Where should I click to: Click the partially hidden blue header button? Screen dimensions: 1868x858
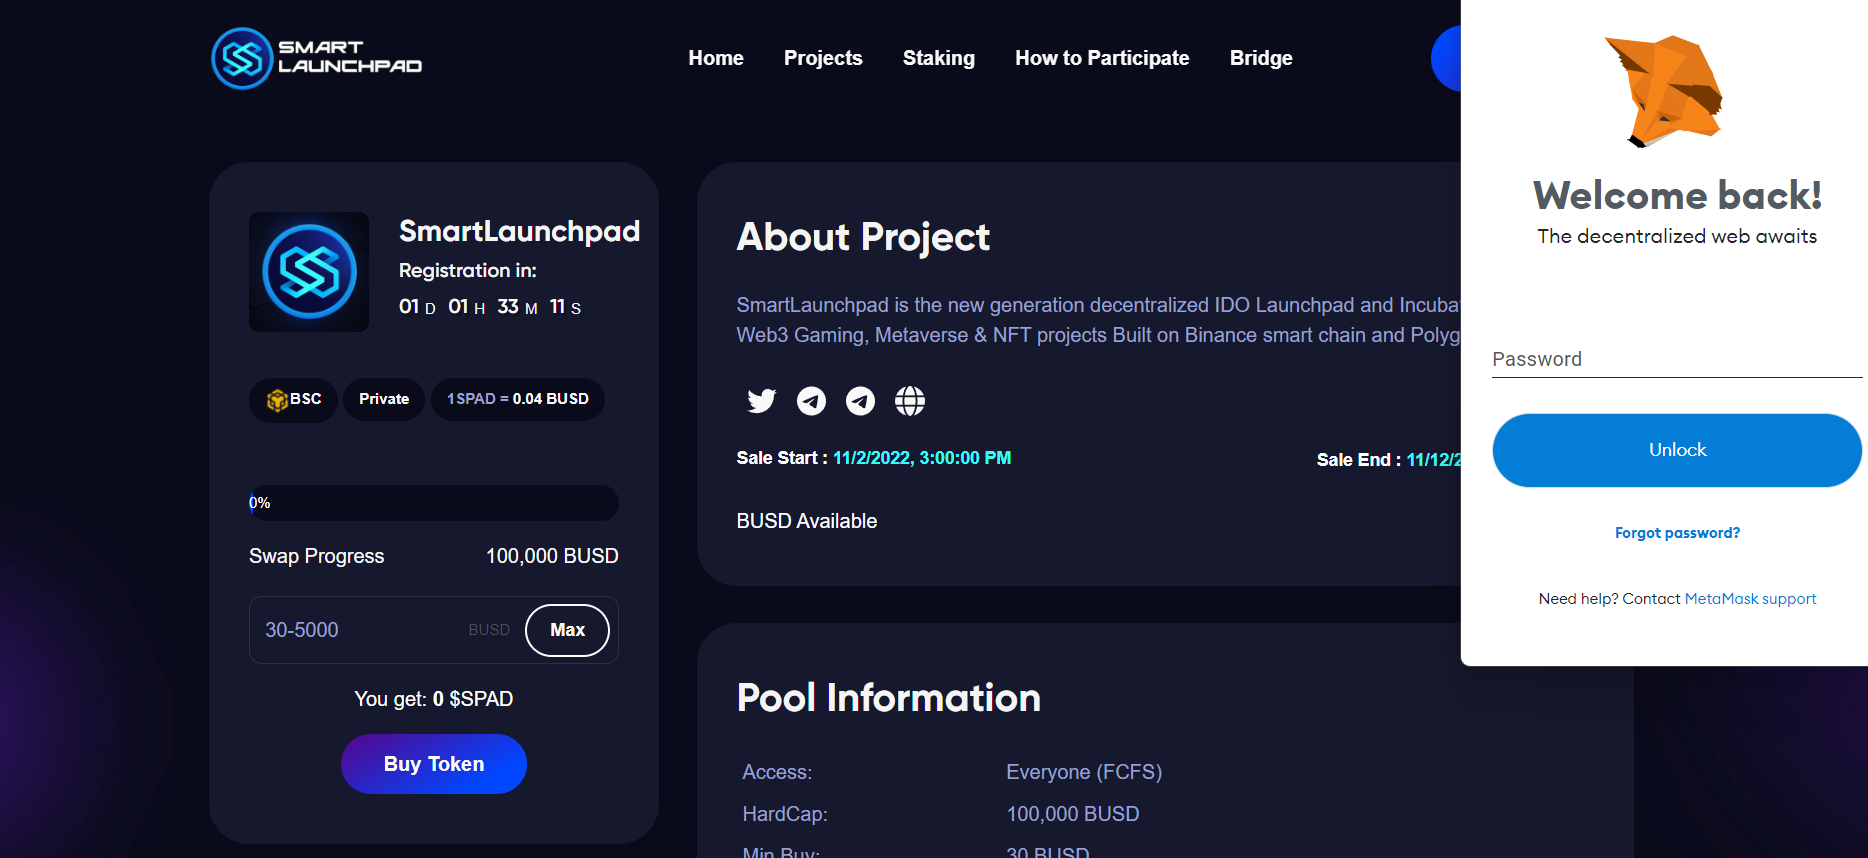pos(1446,58)
